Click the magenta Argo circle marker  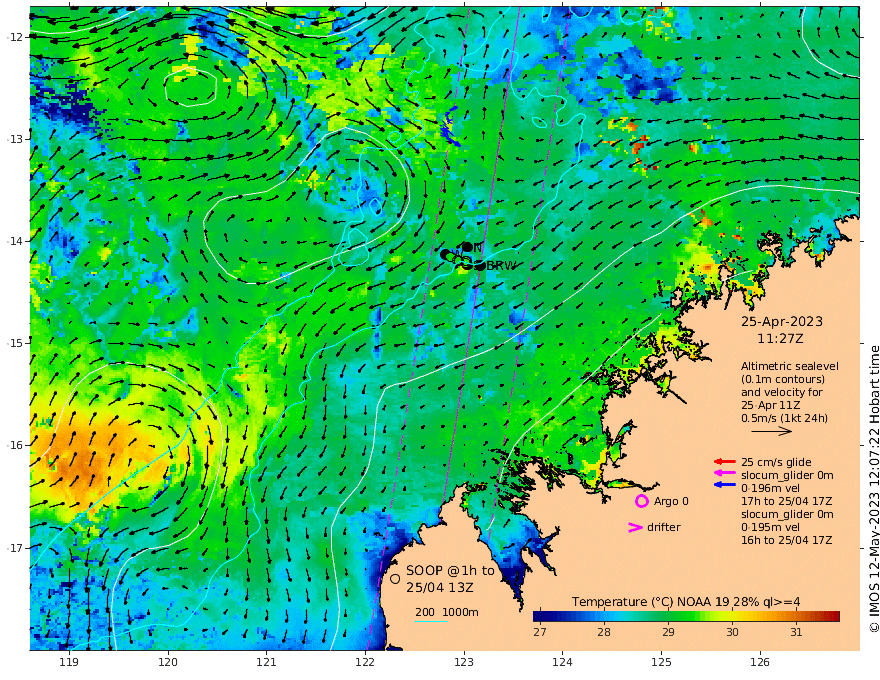641,501
